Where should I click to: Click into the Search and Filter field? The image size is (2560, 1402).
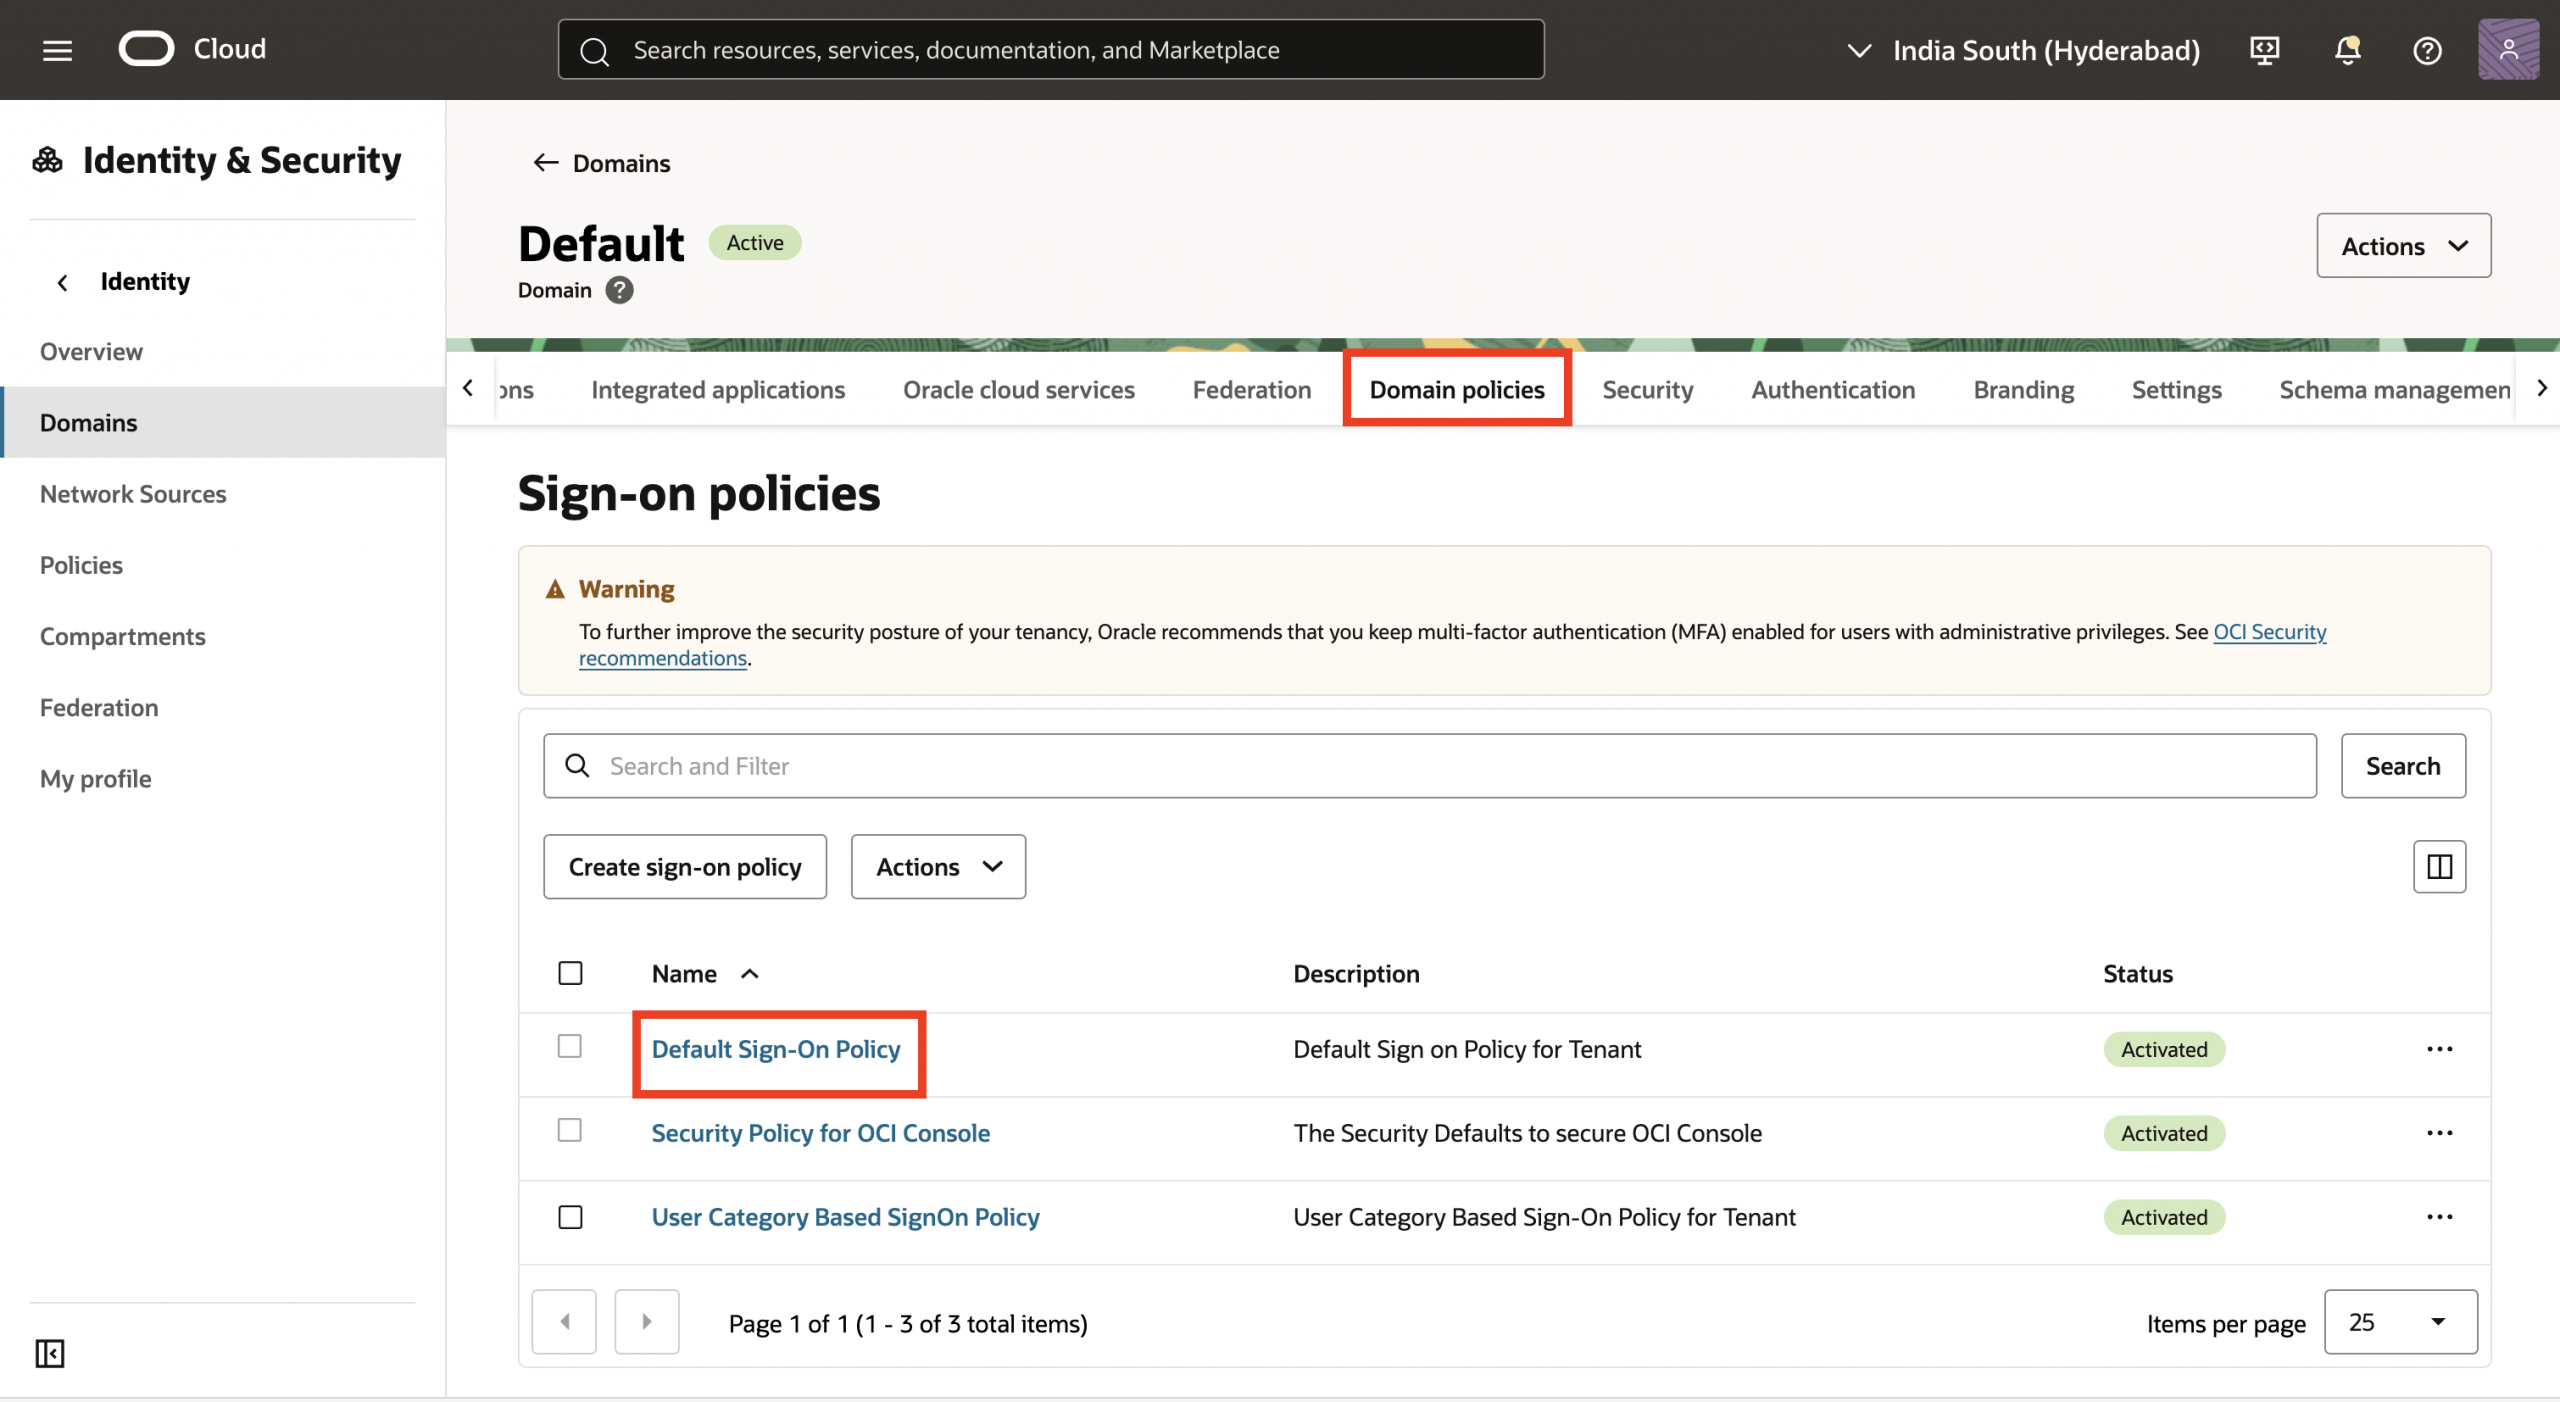(1430, 766)
